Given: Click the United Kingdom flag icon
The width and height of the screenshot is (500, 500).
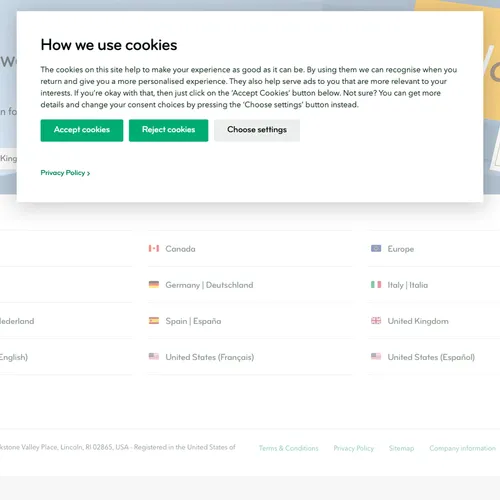Looking at the screenshot, I should coord(376,320).
